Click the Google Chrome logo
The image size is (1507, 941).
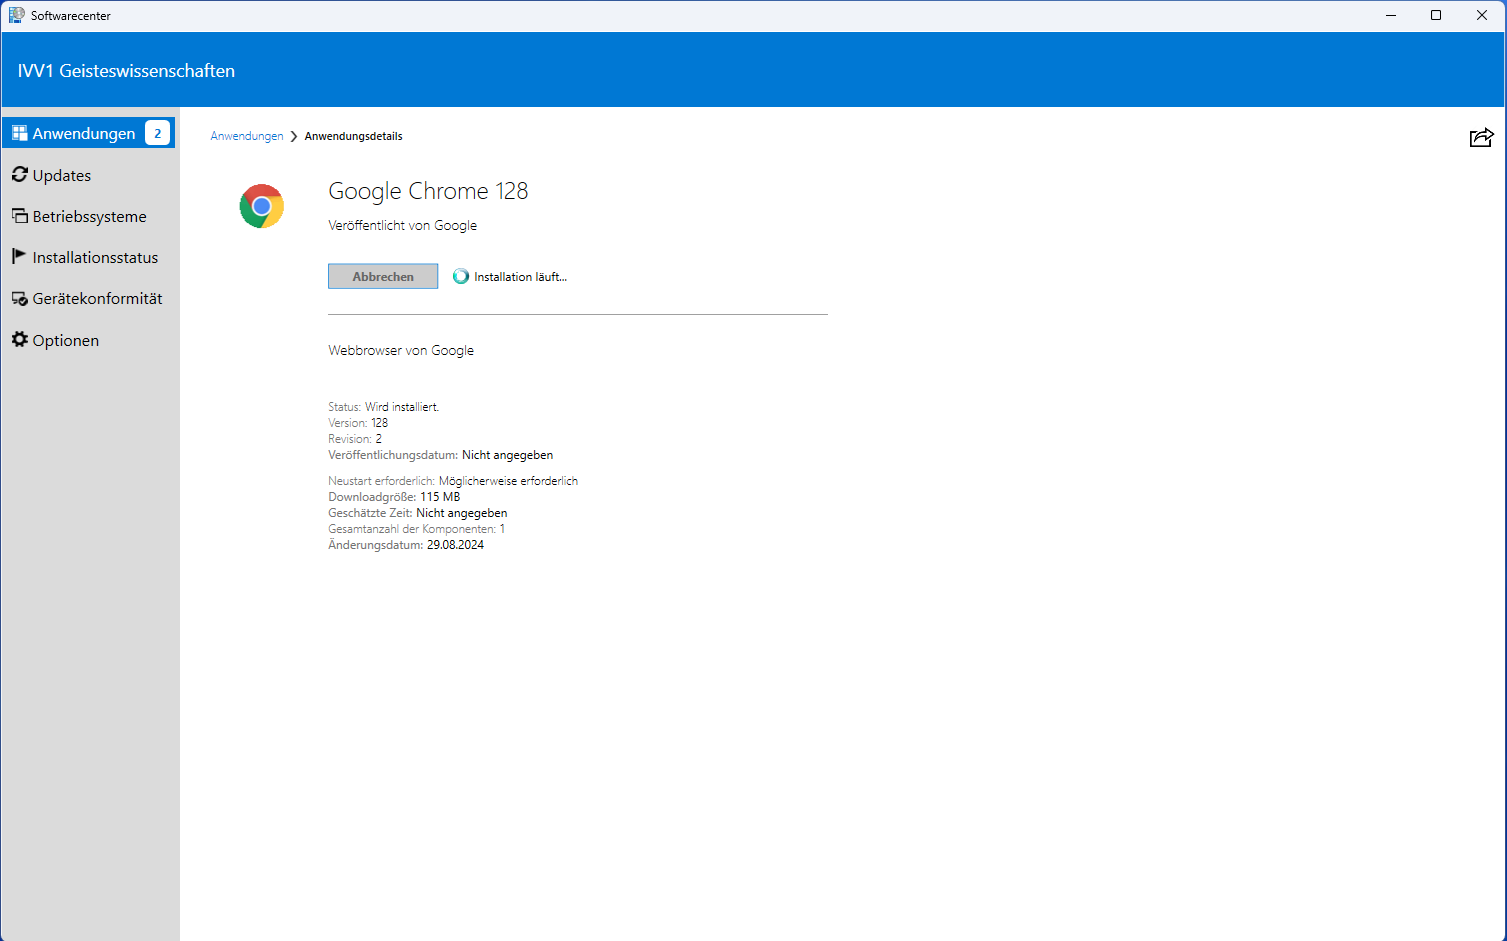click(x=262, y=206)
